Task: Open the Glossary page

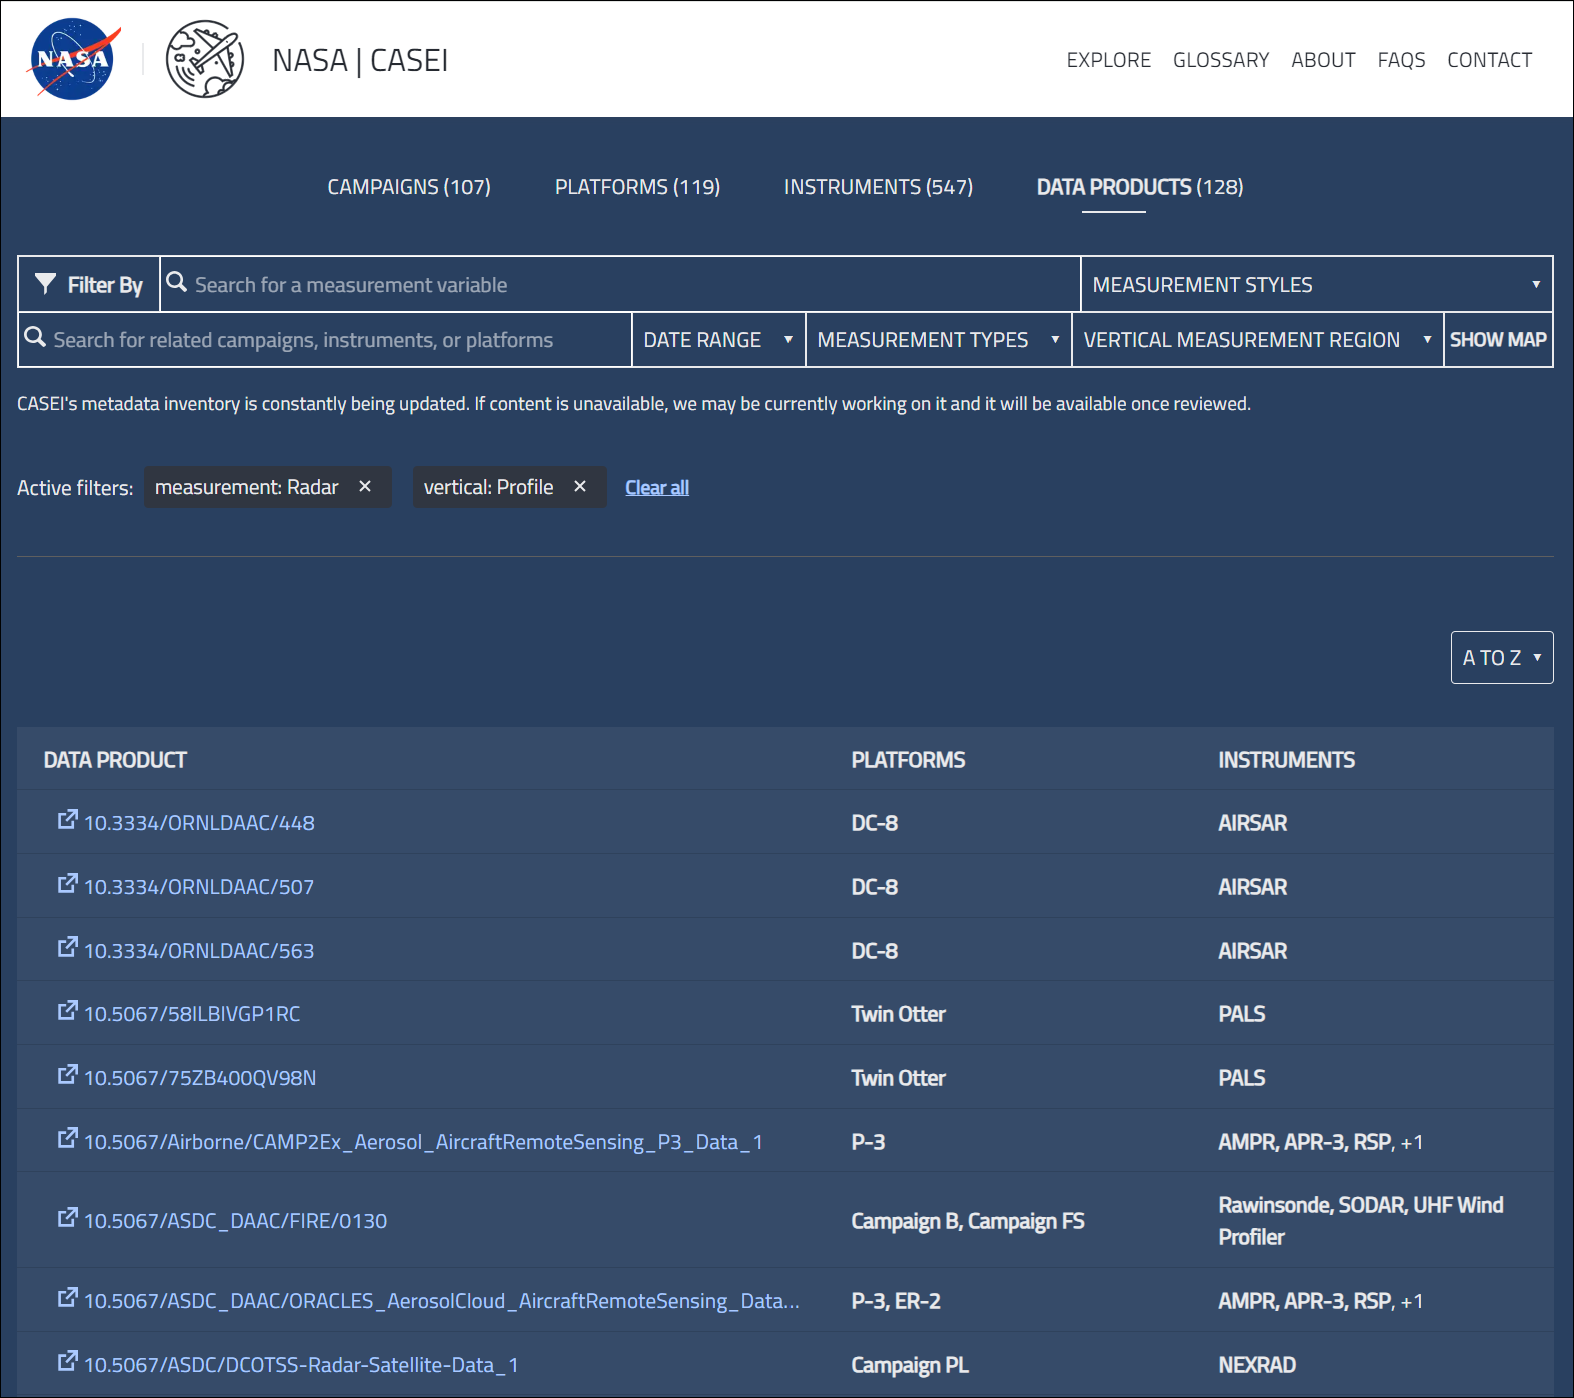Action: pos(1220,60)
